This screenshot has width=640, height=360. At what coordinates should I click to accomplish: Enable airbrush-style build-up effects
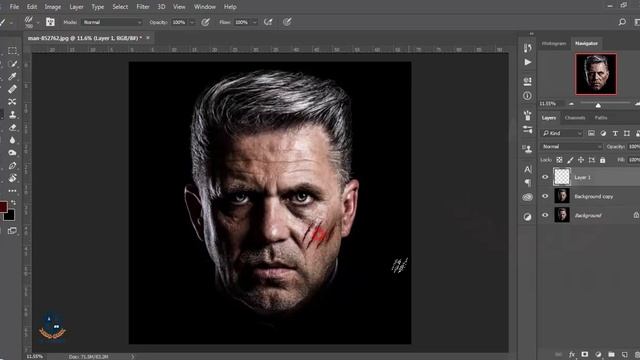click(x=268, y=22)
